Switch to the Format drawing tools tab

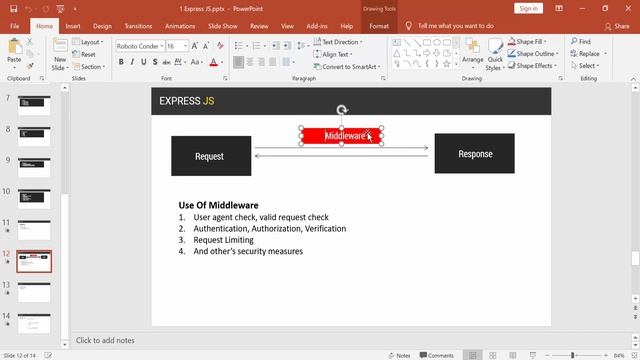click(379, 26)
